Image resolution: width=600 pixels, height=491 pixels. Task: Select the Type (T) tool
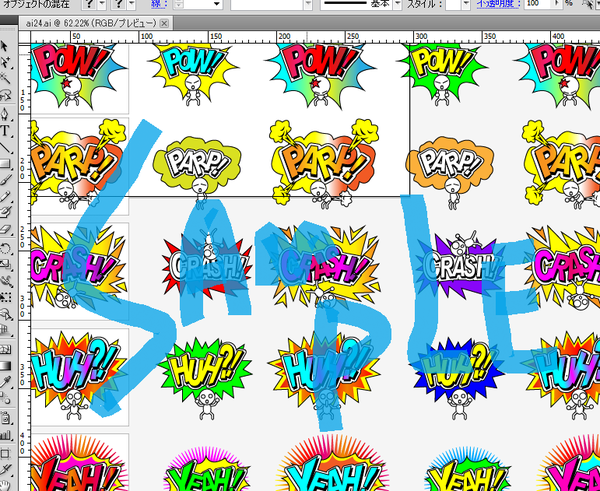coord(6,130)
